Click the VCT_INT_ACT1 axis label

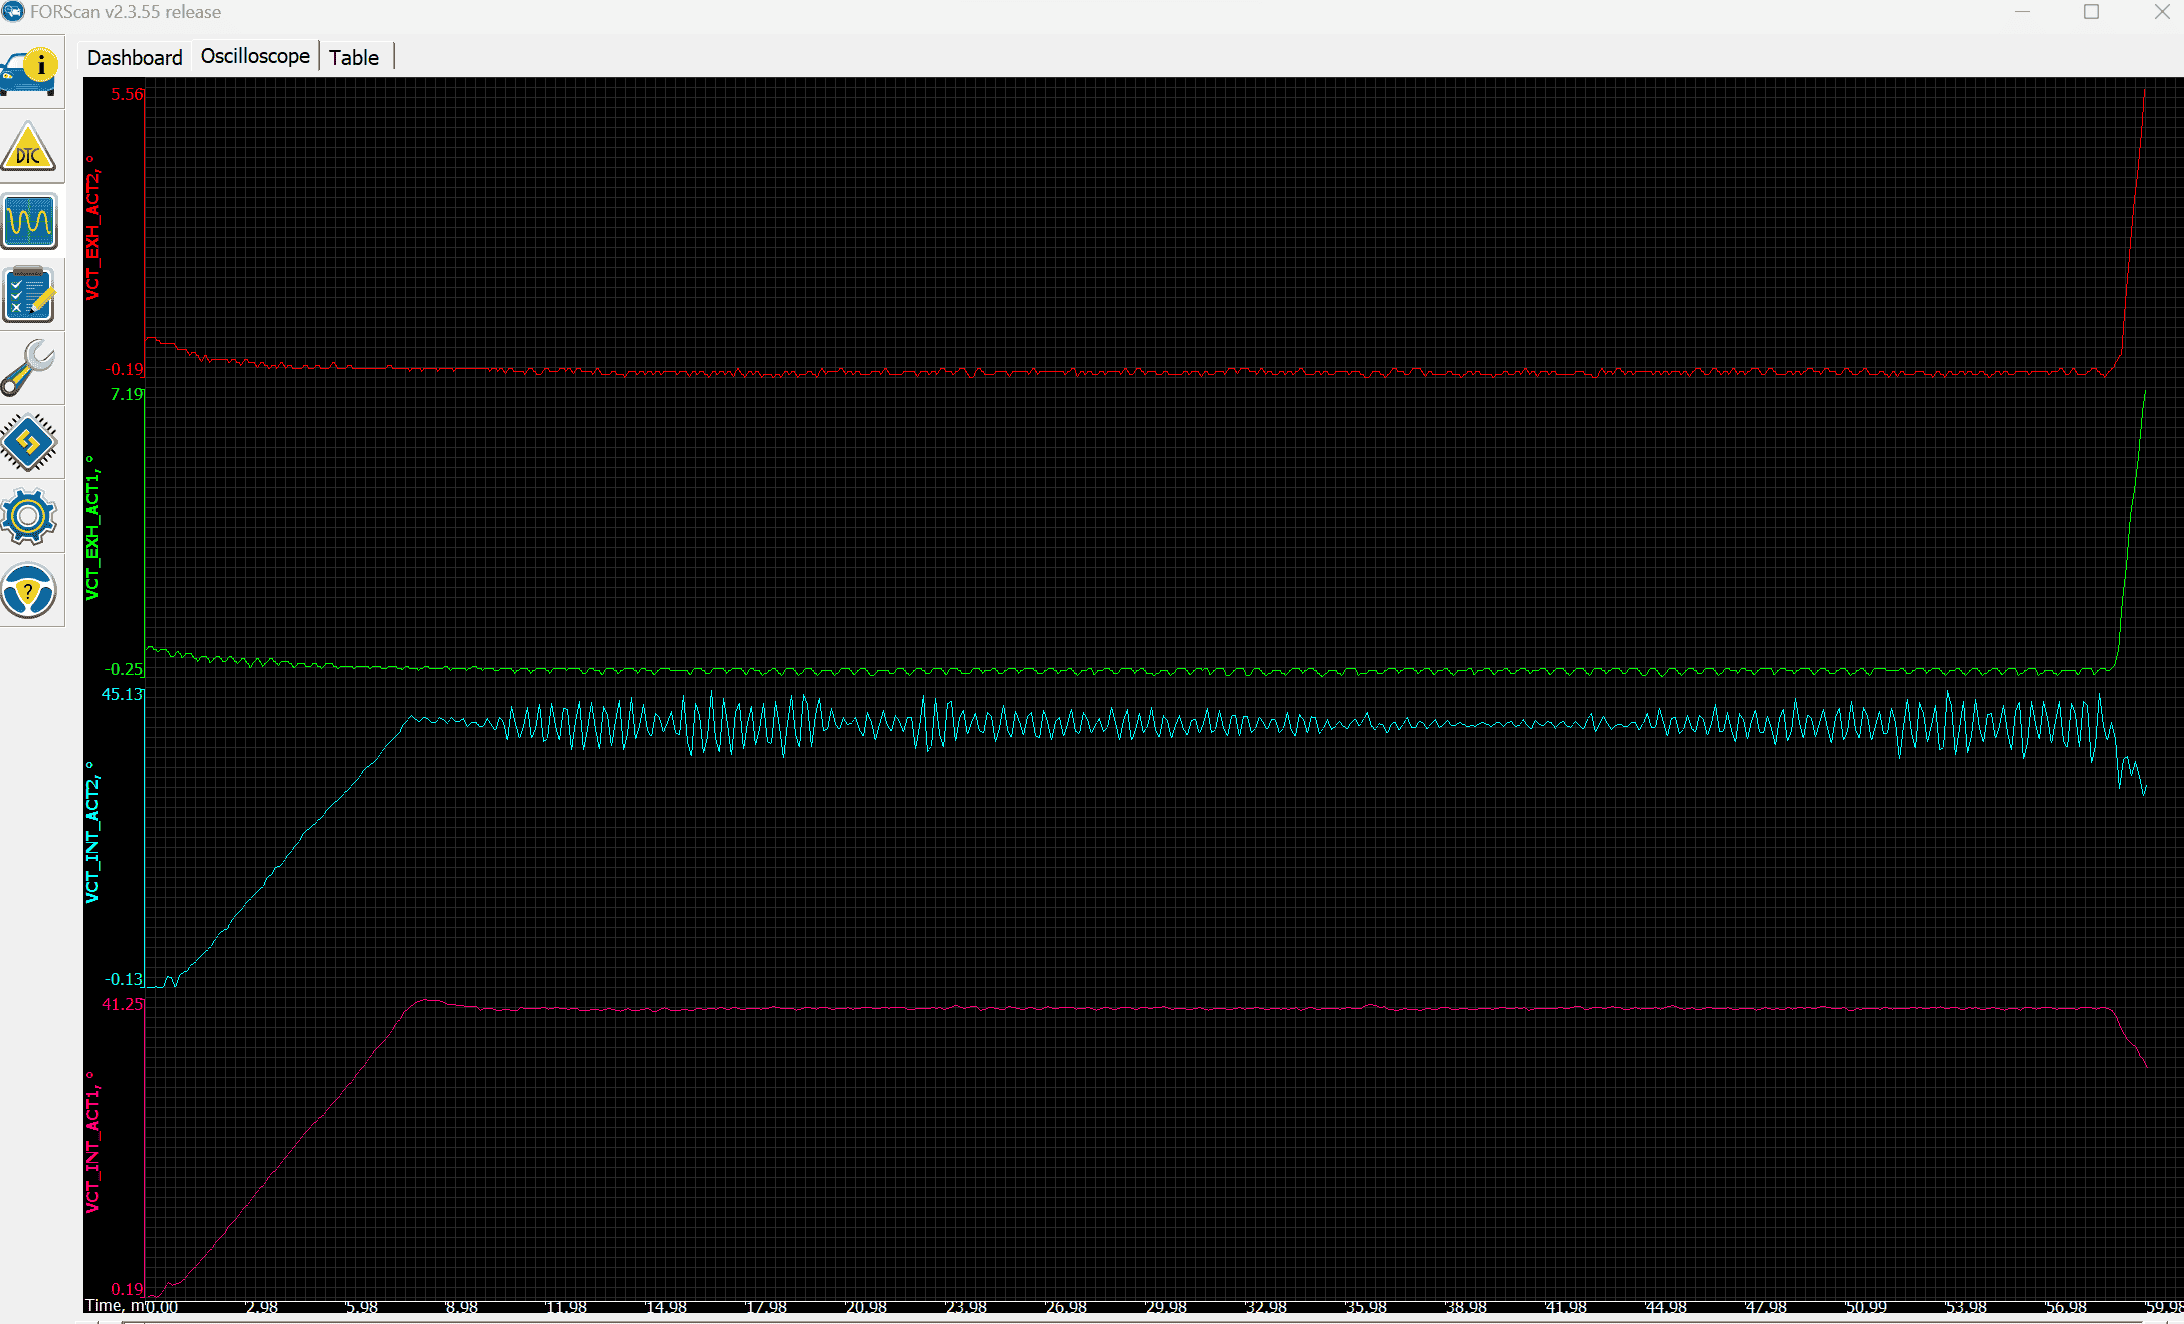coord(92,1141)
